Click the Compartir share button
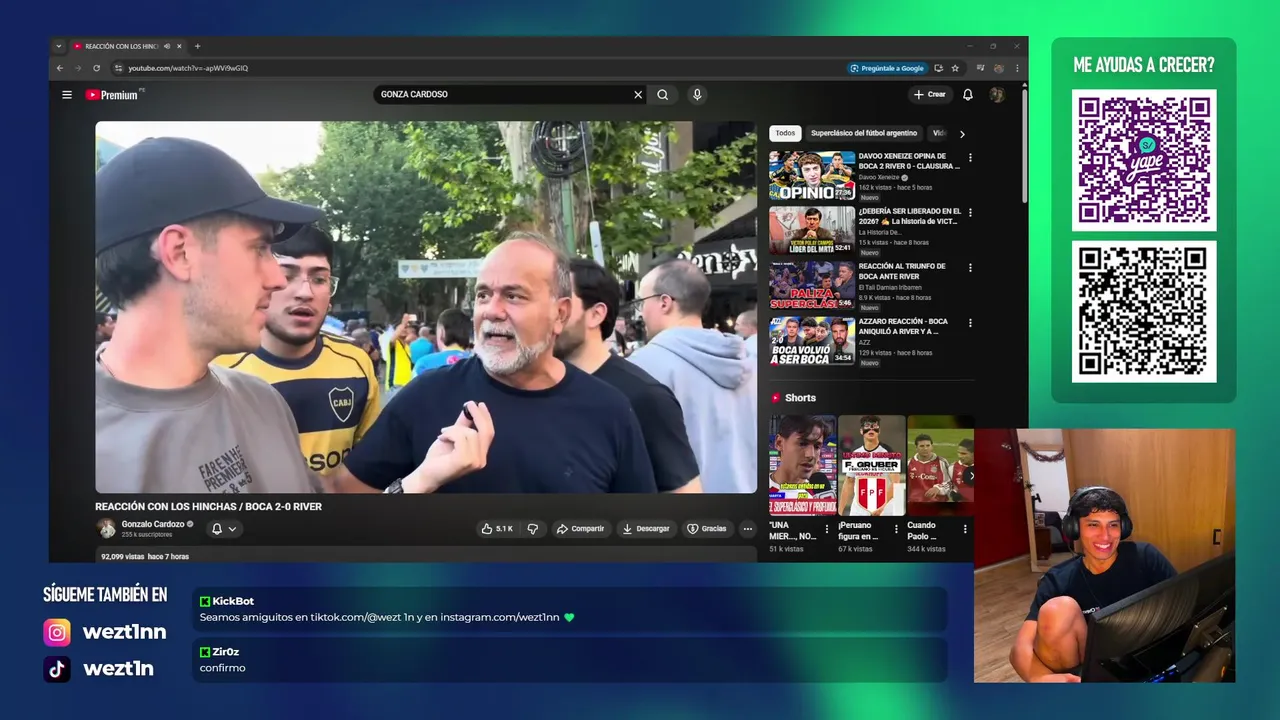The width and height of the screenshot is (1280, 720). tap(580, 528)
